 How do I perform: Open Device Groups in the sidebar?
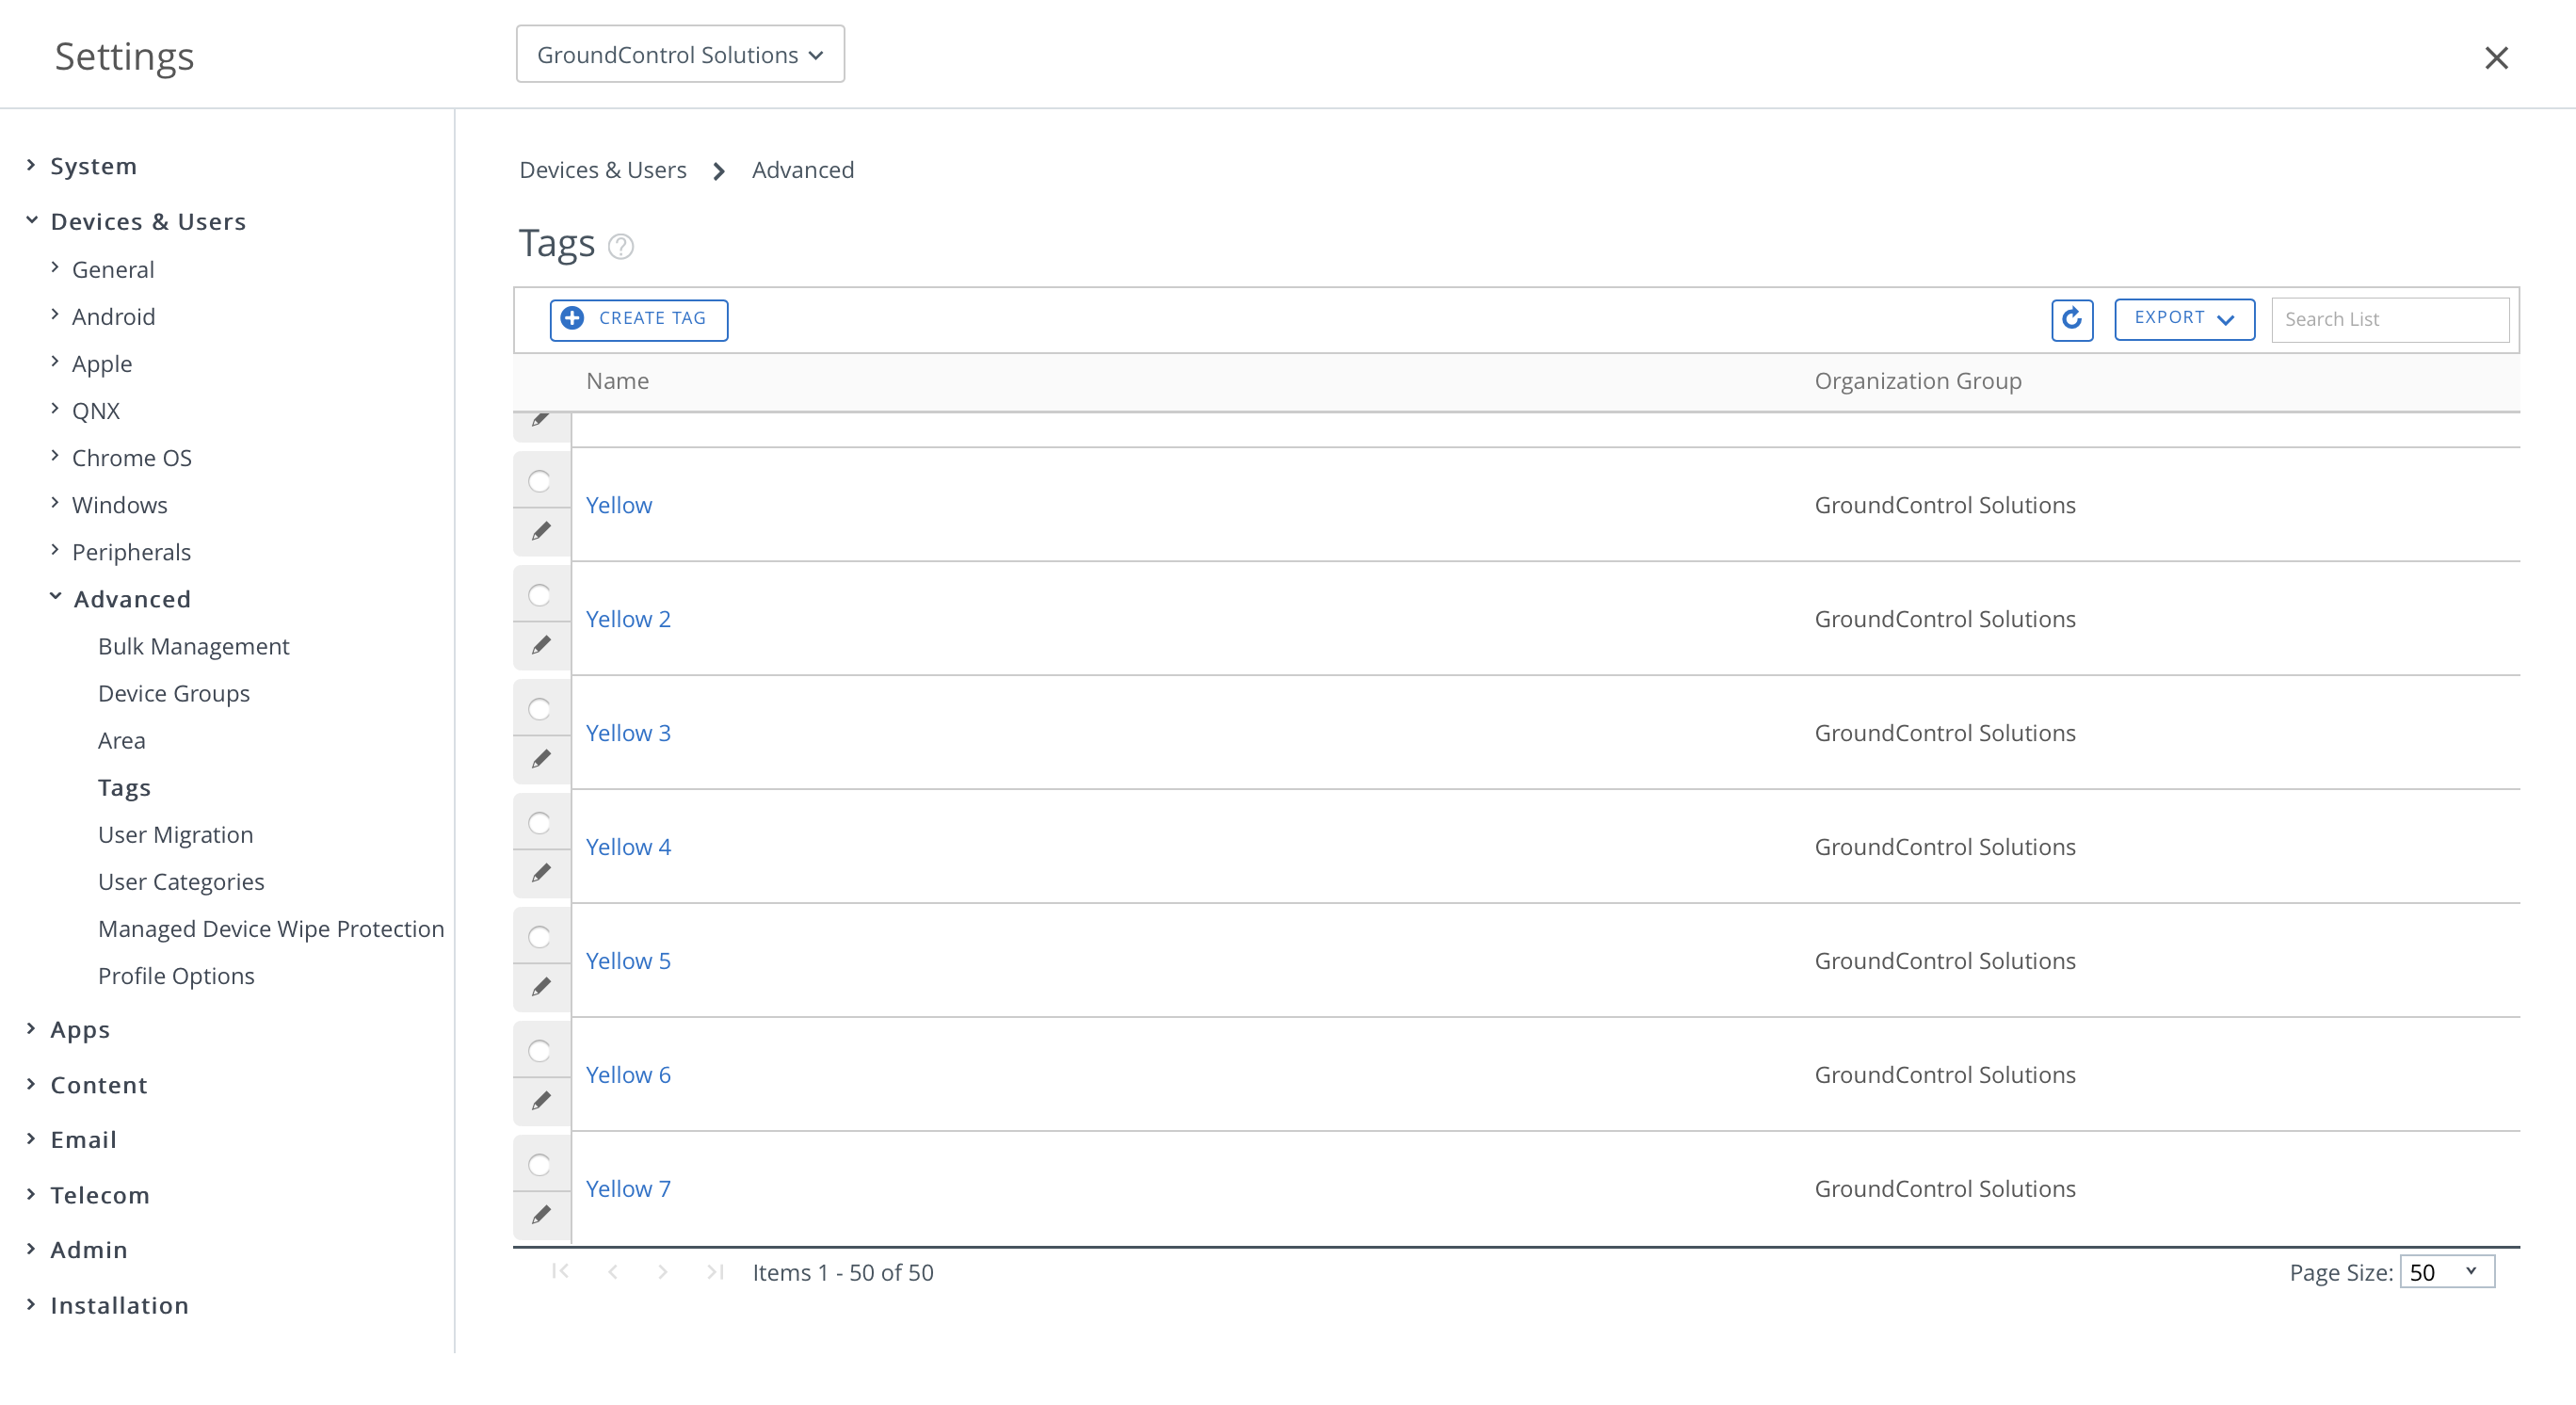[174, 693]
